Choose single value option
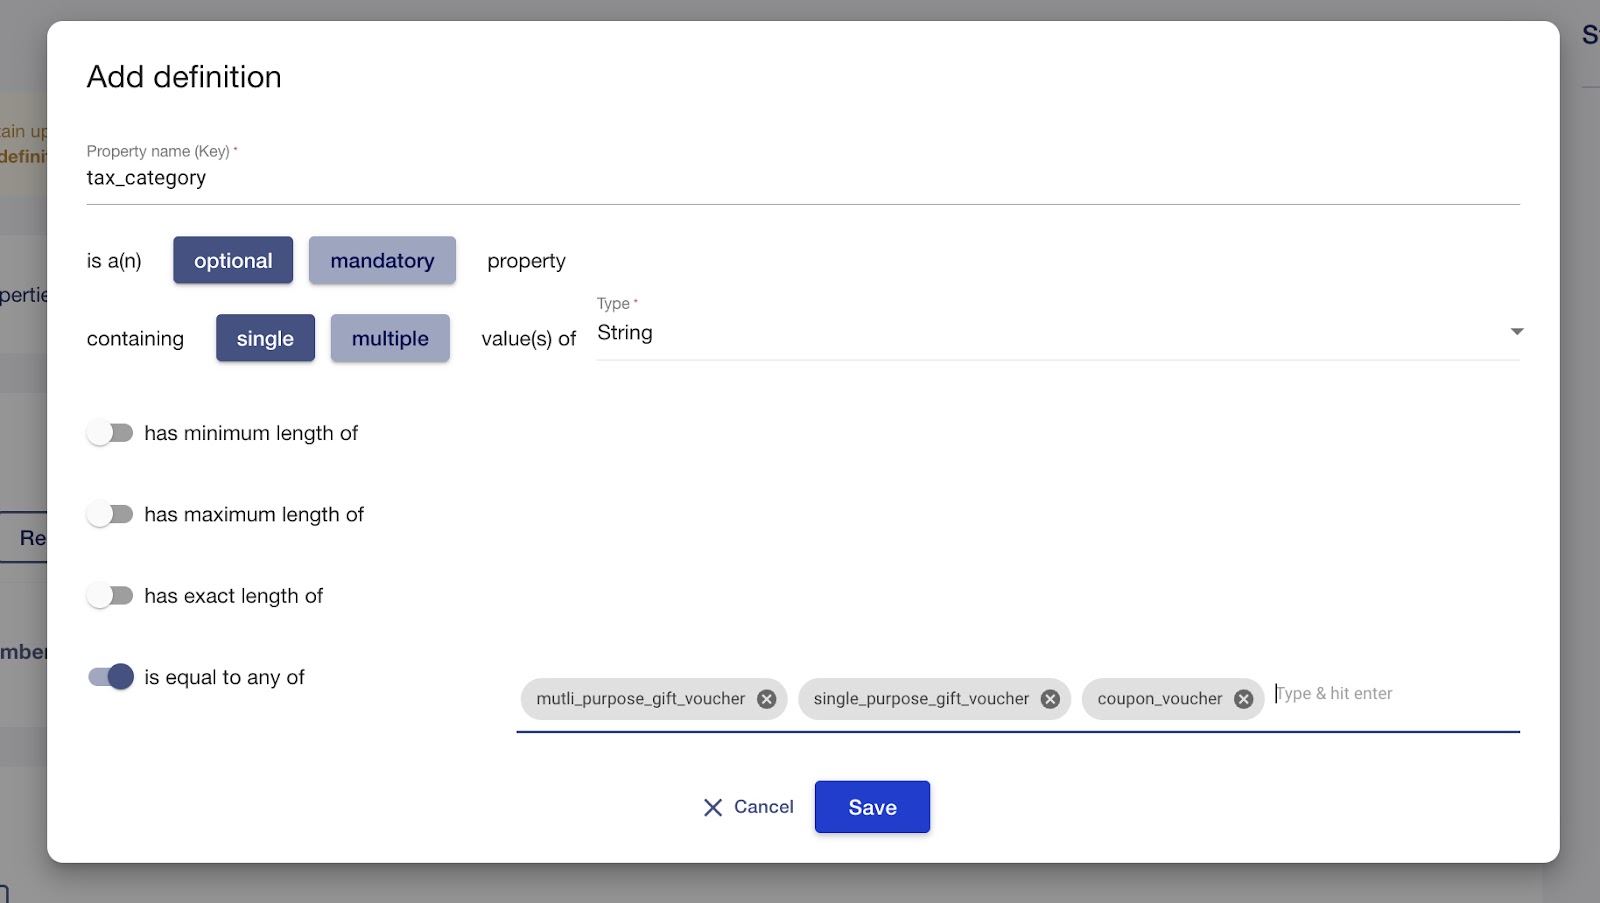This screenshot has width=1600, height=903. 265,338
